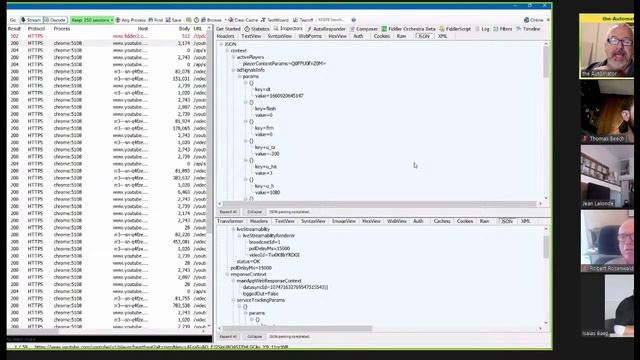Viewport: 640px width, 360px height.
Task: Open the Filters tab
Action: tap(502, 29)
